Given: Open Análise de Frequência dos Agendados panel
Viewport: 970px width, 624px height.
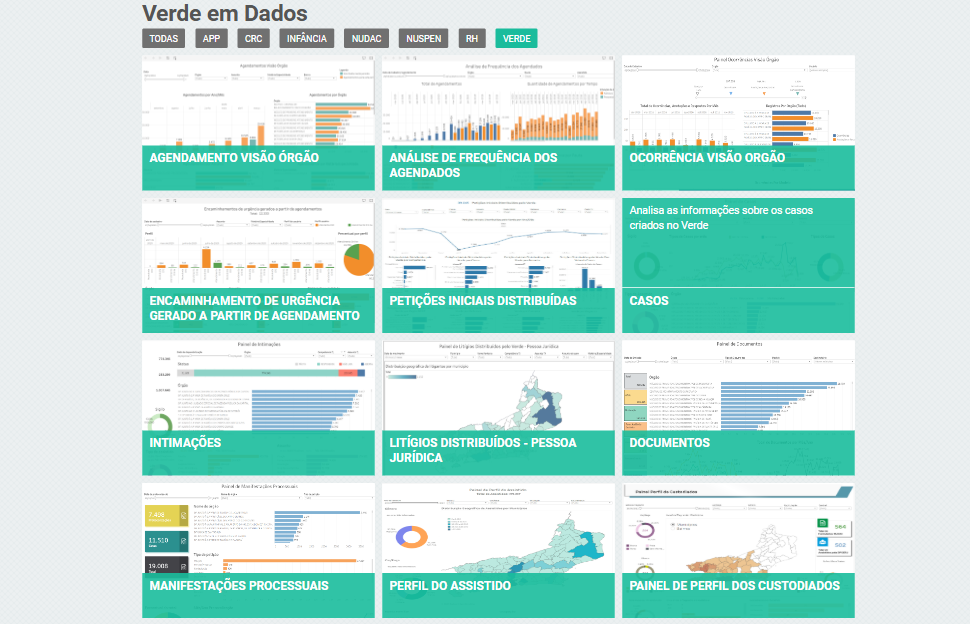Looking at the screenshot, I should [498, 122].
